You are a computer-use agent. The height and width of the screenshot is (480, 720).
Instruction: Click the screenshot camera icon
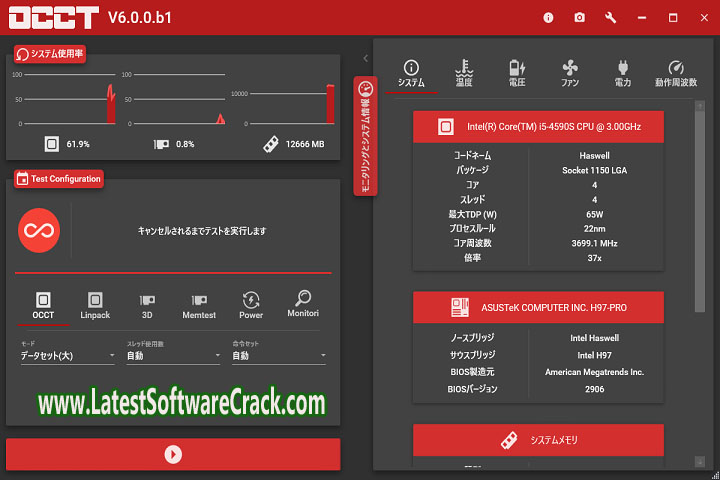coord(579,17)
